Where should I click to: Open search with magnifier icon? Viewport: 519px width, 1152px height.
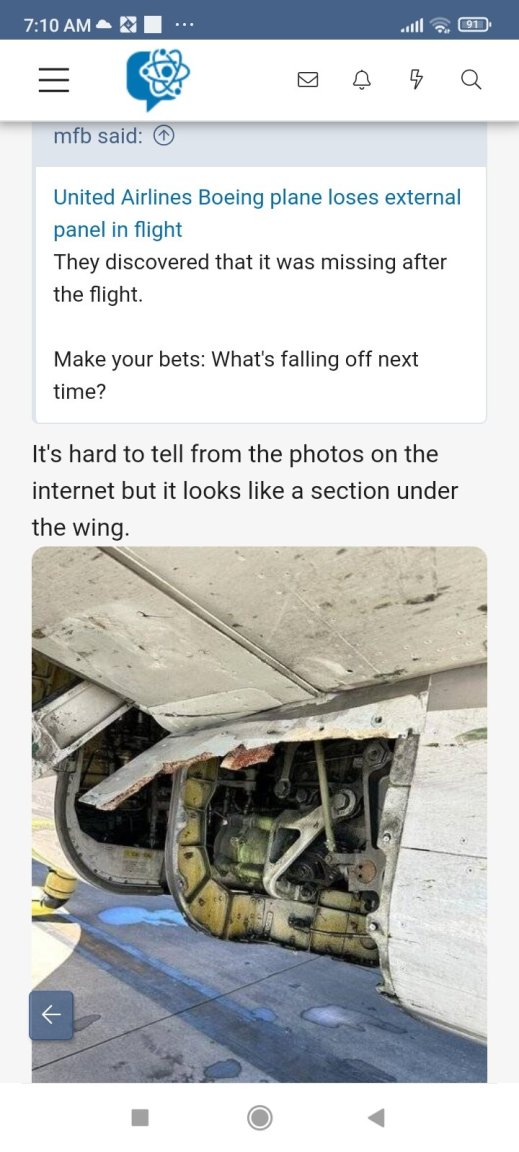click(x=471, y=79)
